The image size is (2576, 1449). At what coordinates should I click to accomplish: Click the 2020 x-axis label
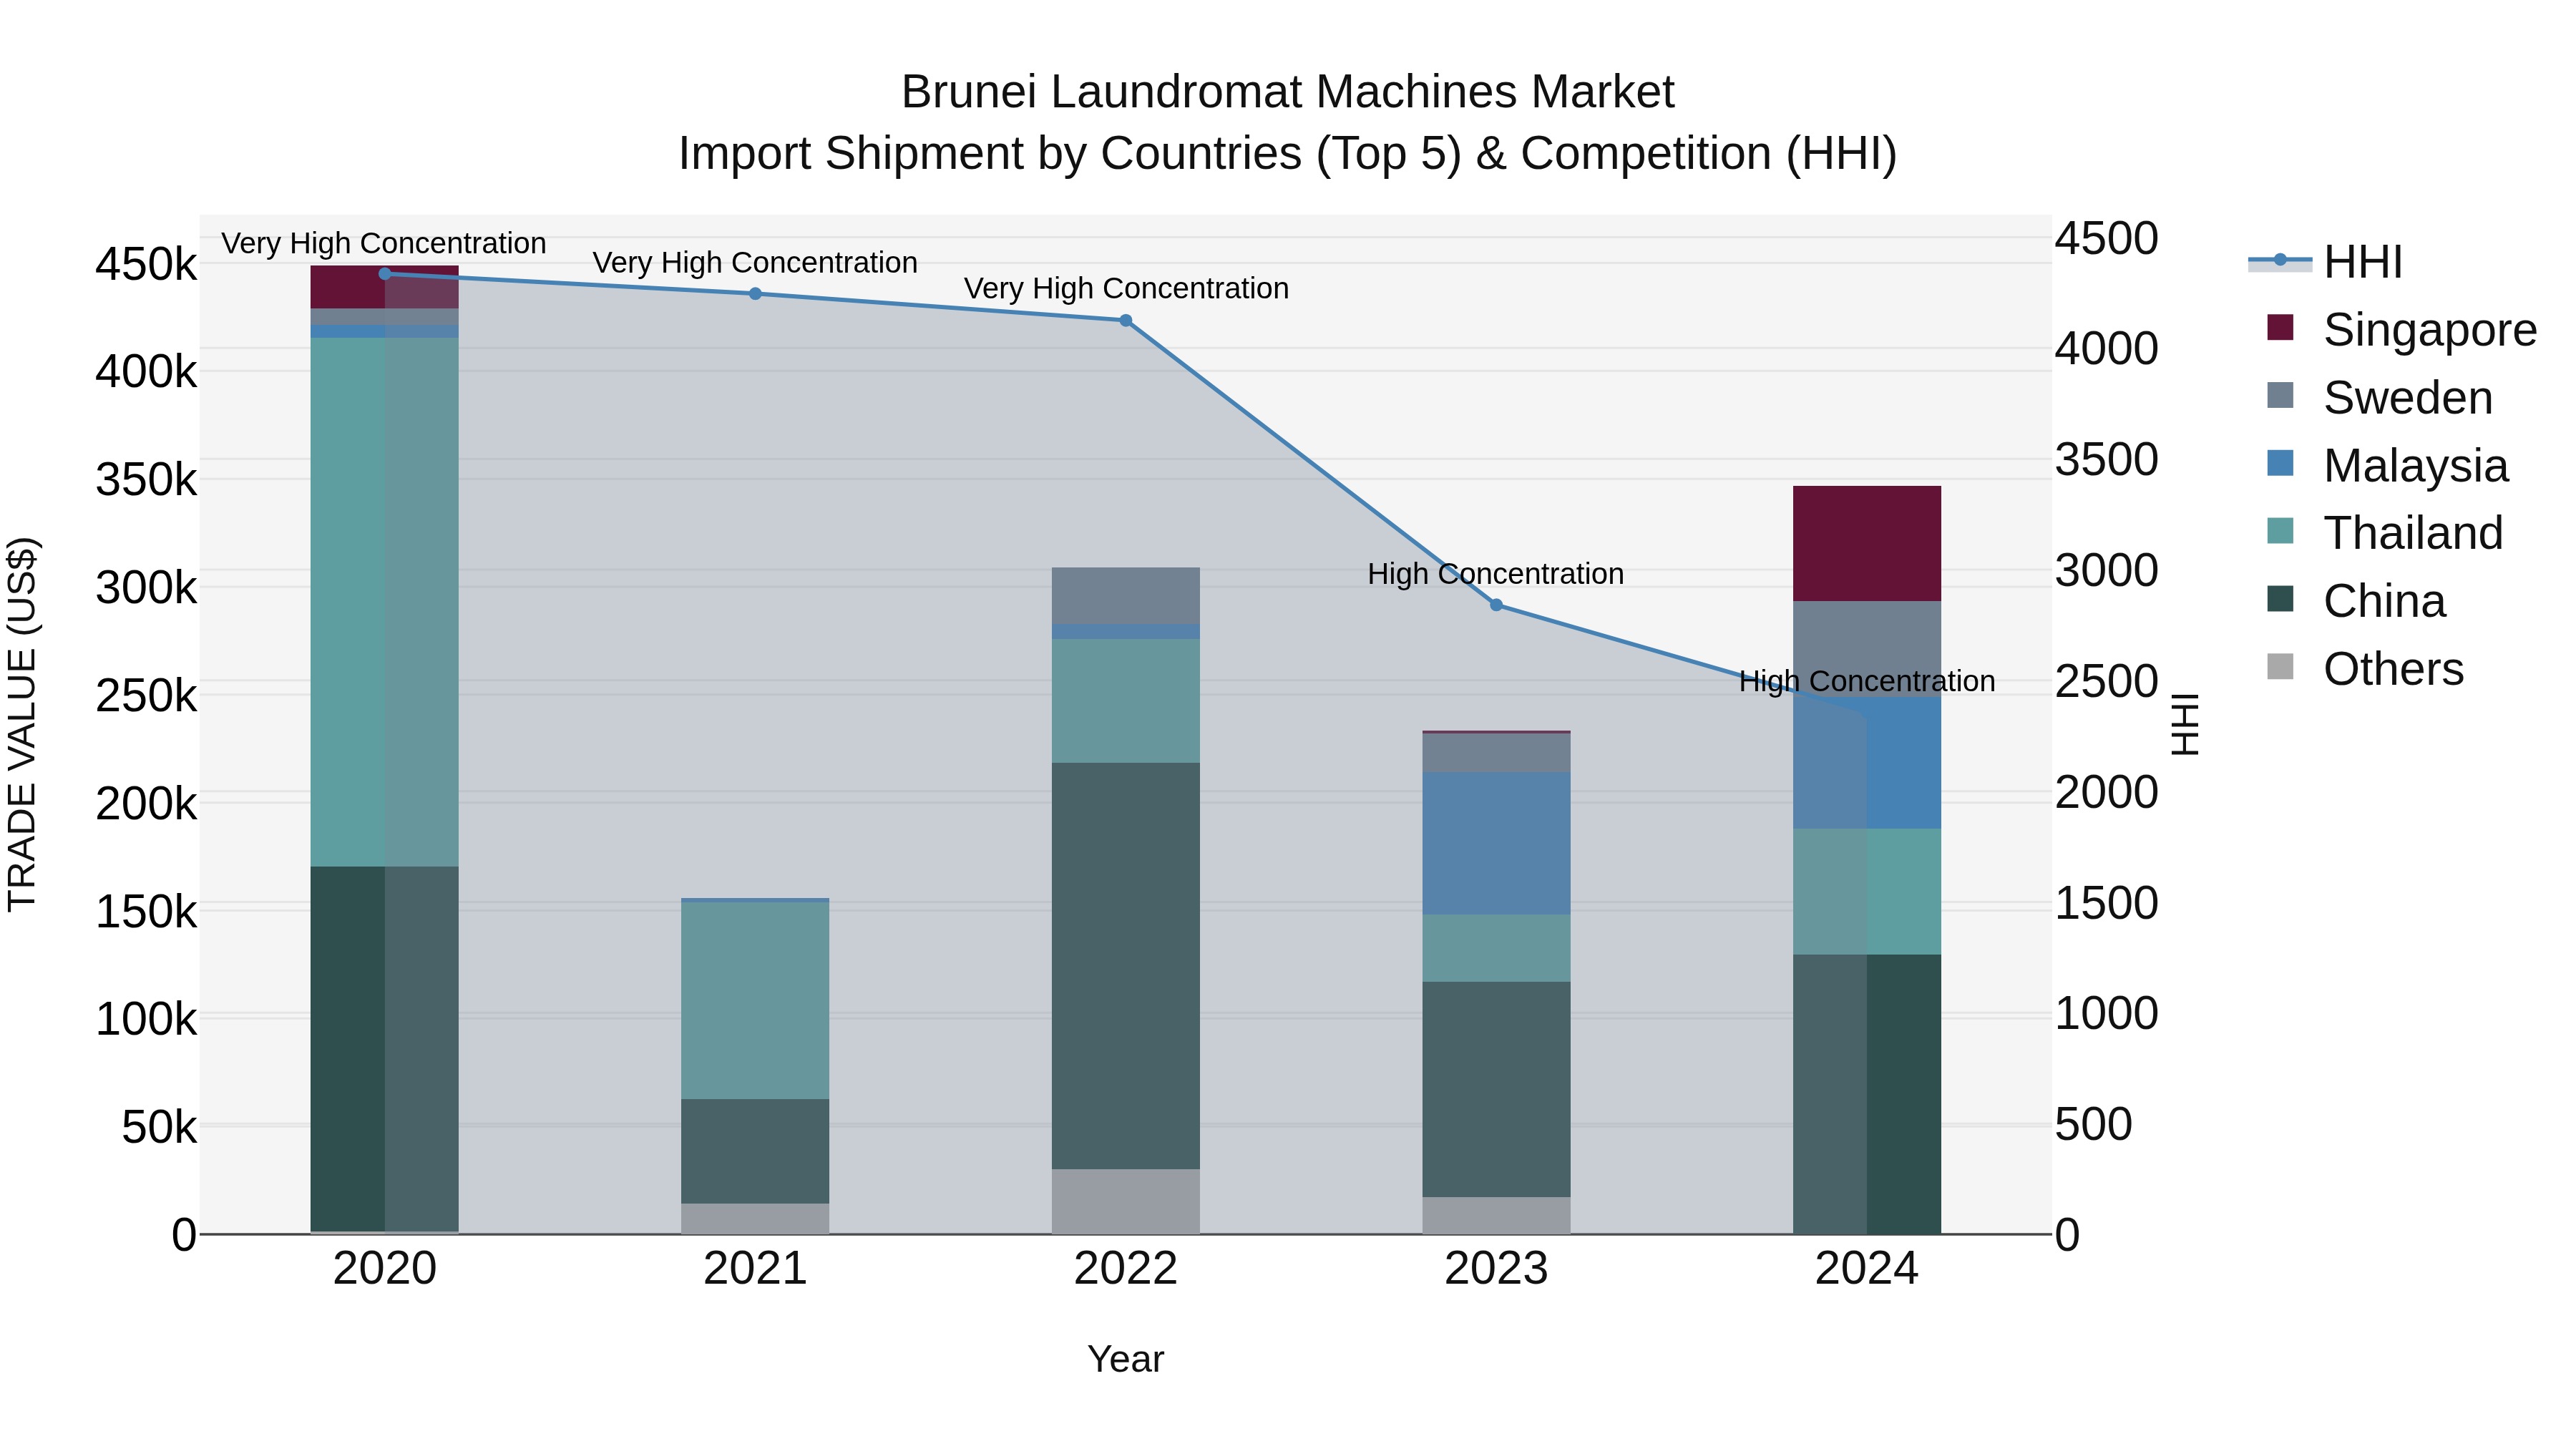385,1269
